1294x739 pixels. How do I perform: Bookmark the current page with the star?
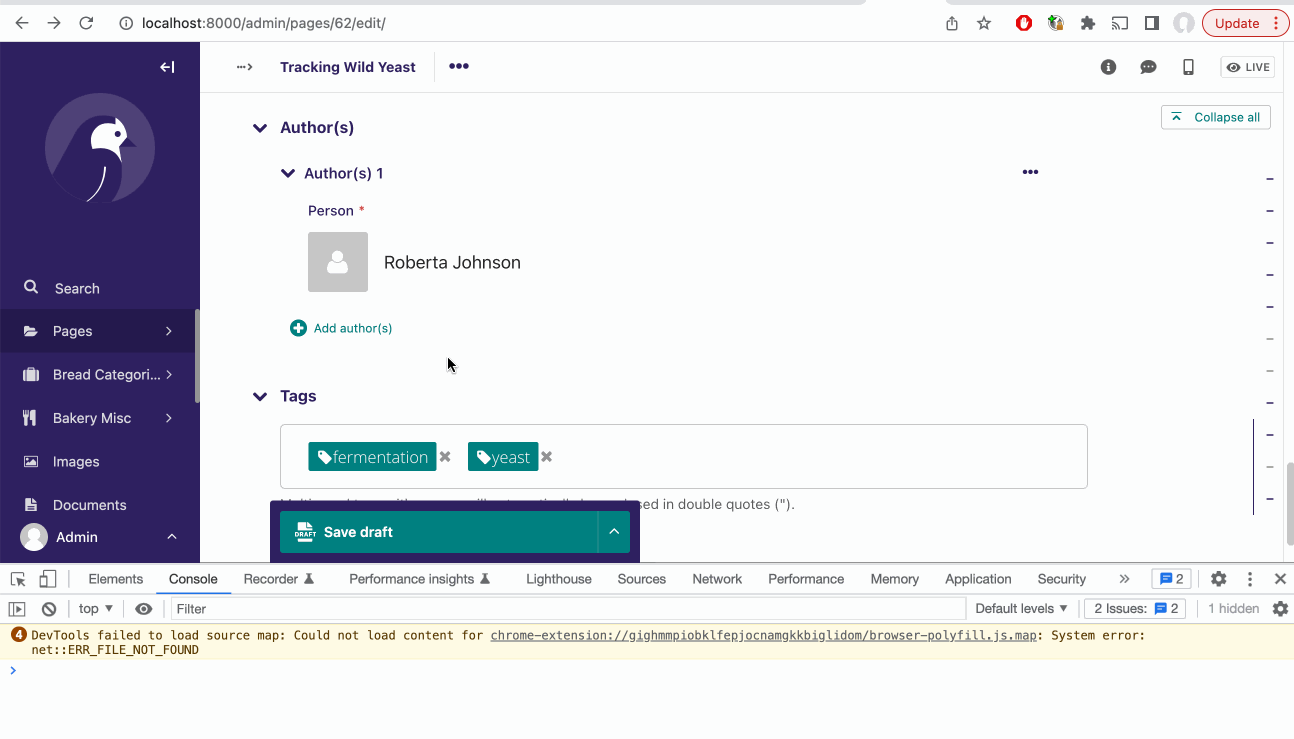(x=984, y=22)
